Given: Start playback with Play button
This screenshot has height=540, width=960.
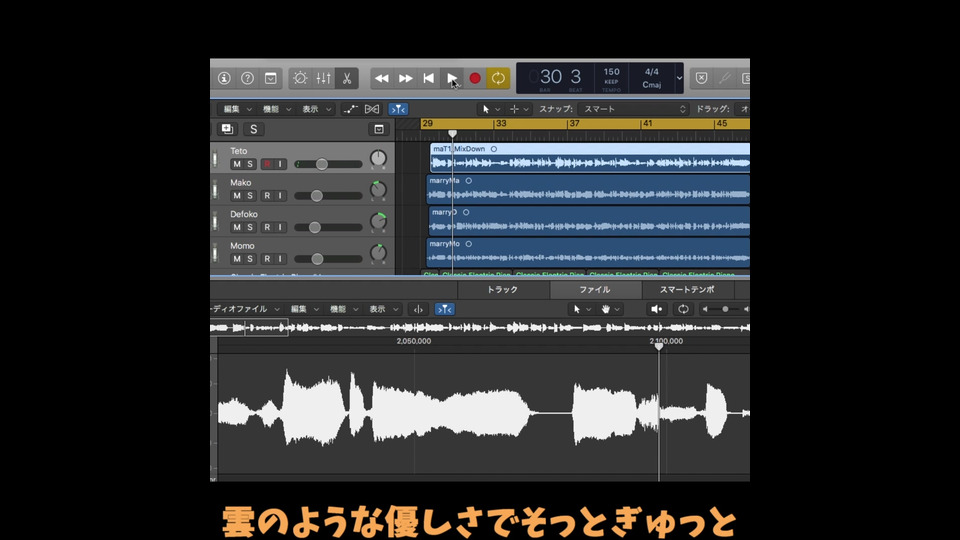Looking at the screenshot, I should click(452, 78).
